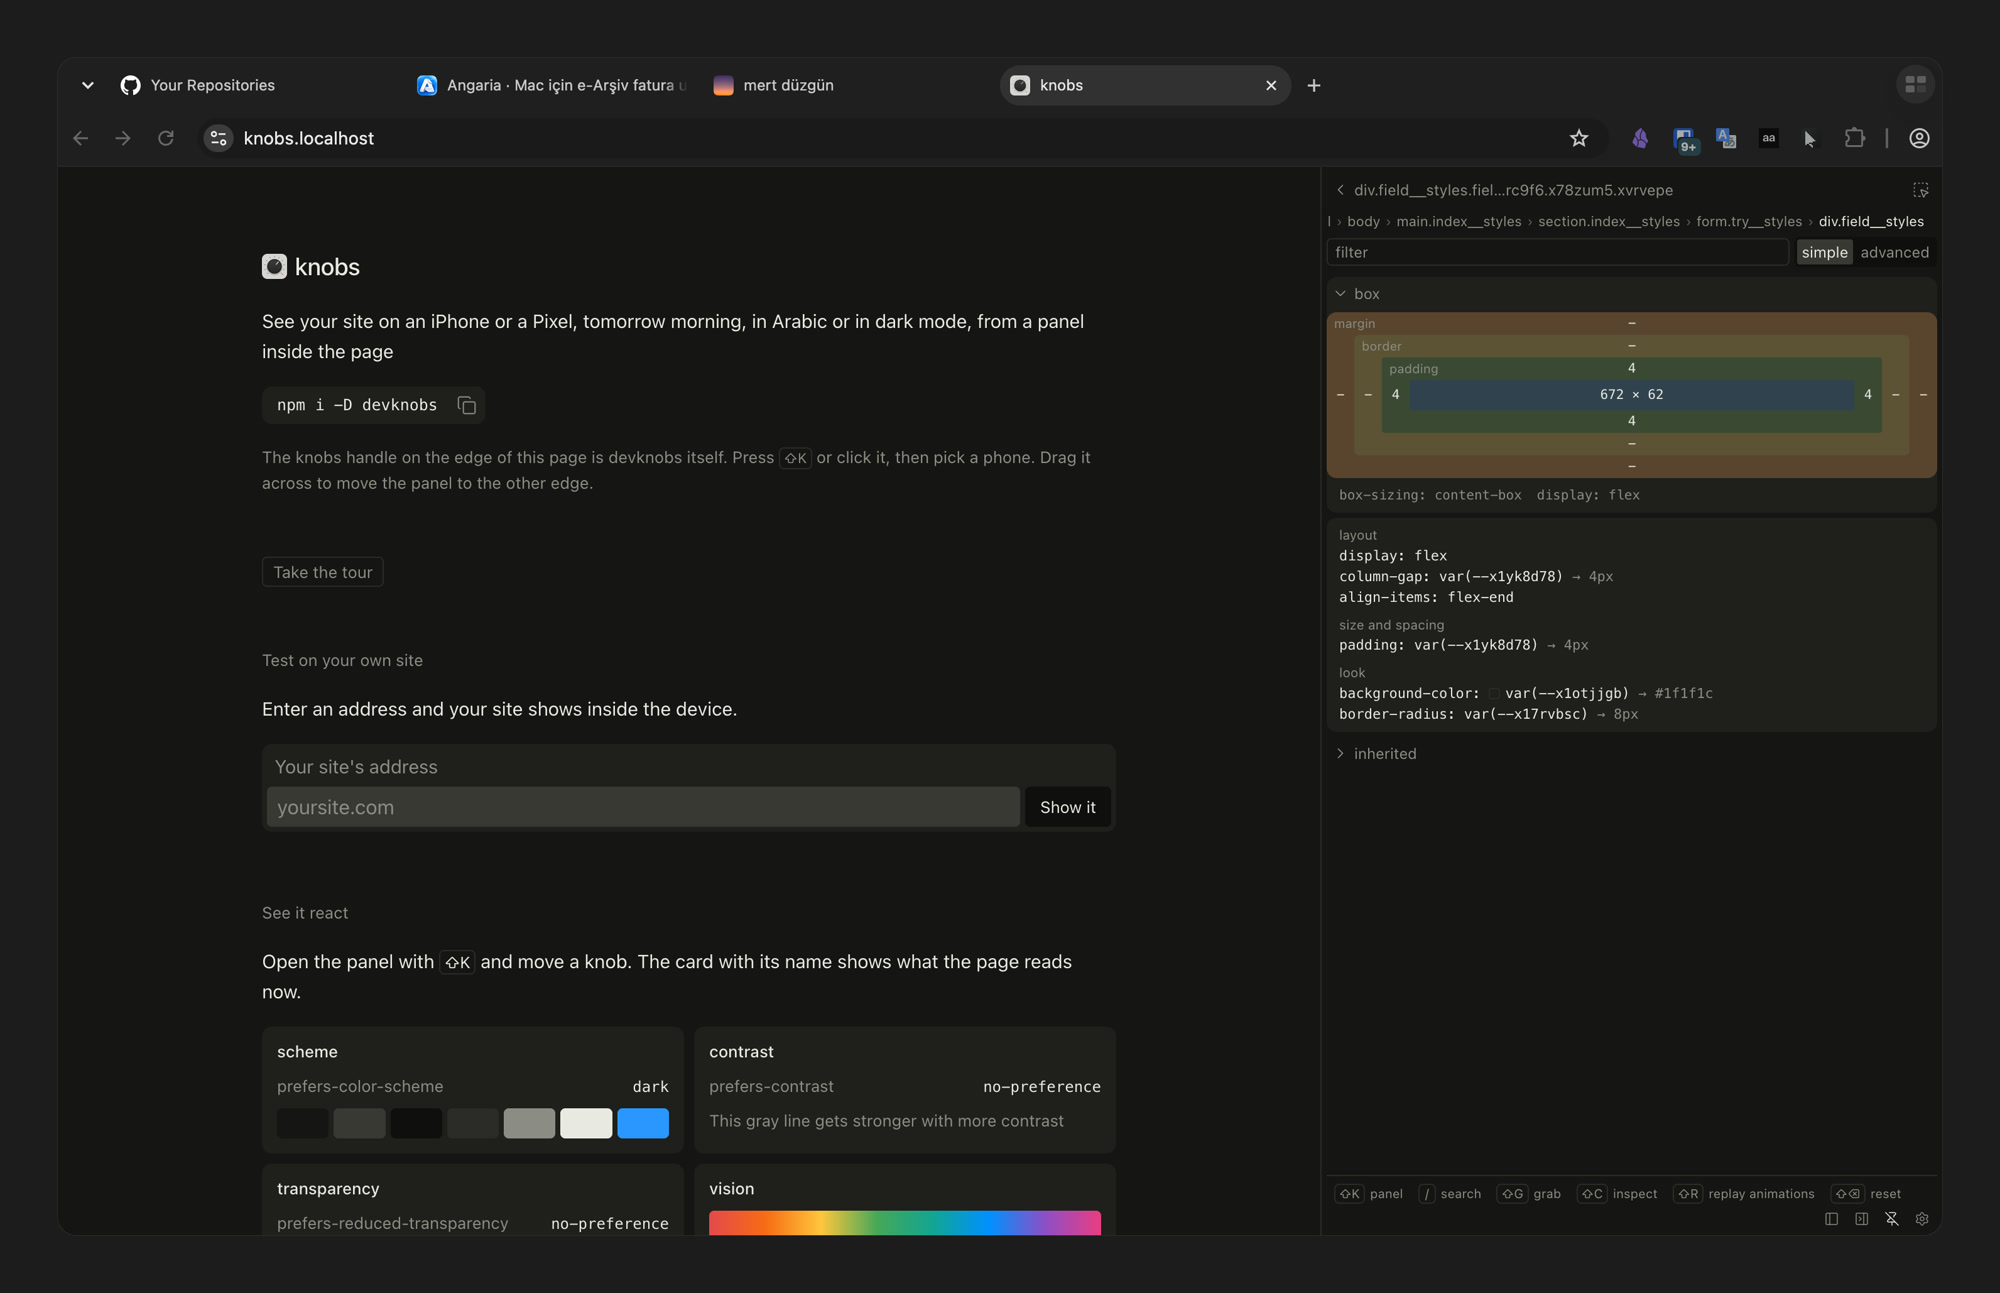This screenshot has height=1293, width=2000.
Task: Collapse the box section
Action: coord(1357,294)
